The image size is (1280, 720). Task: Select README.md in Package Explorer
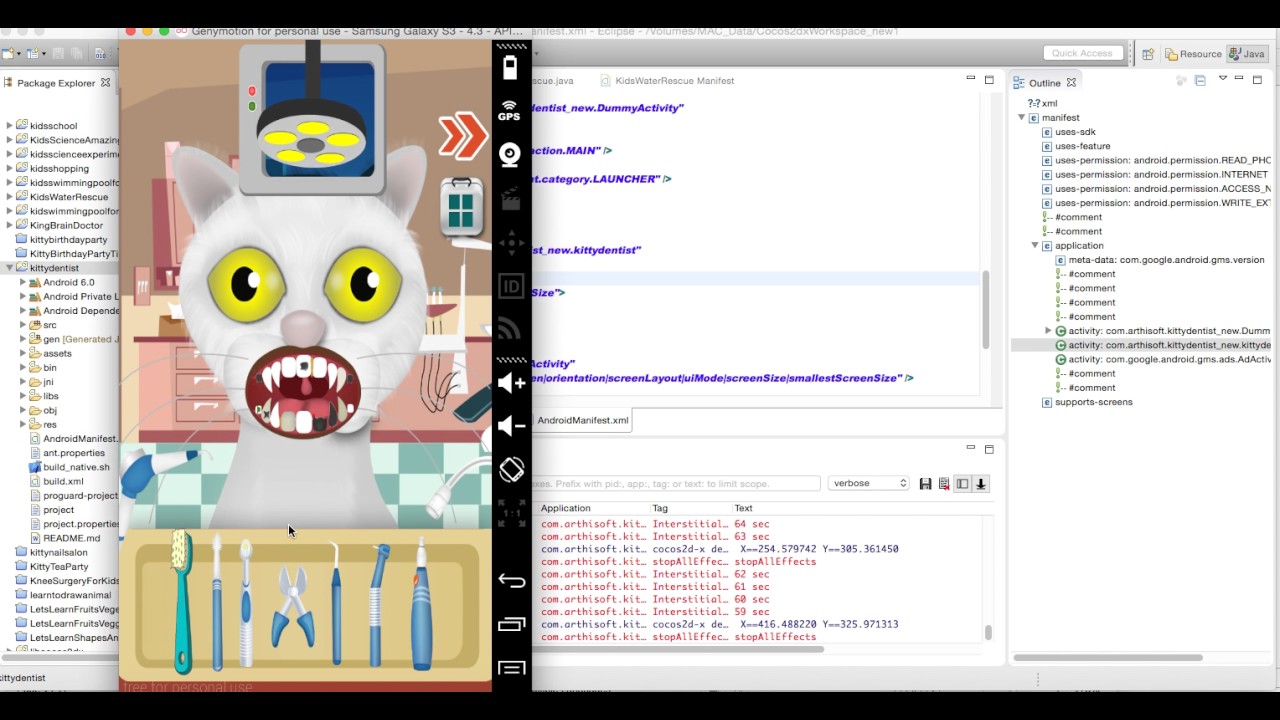[x=65, y=538]
